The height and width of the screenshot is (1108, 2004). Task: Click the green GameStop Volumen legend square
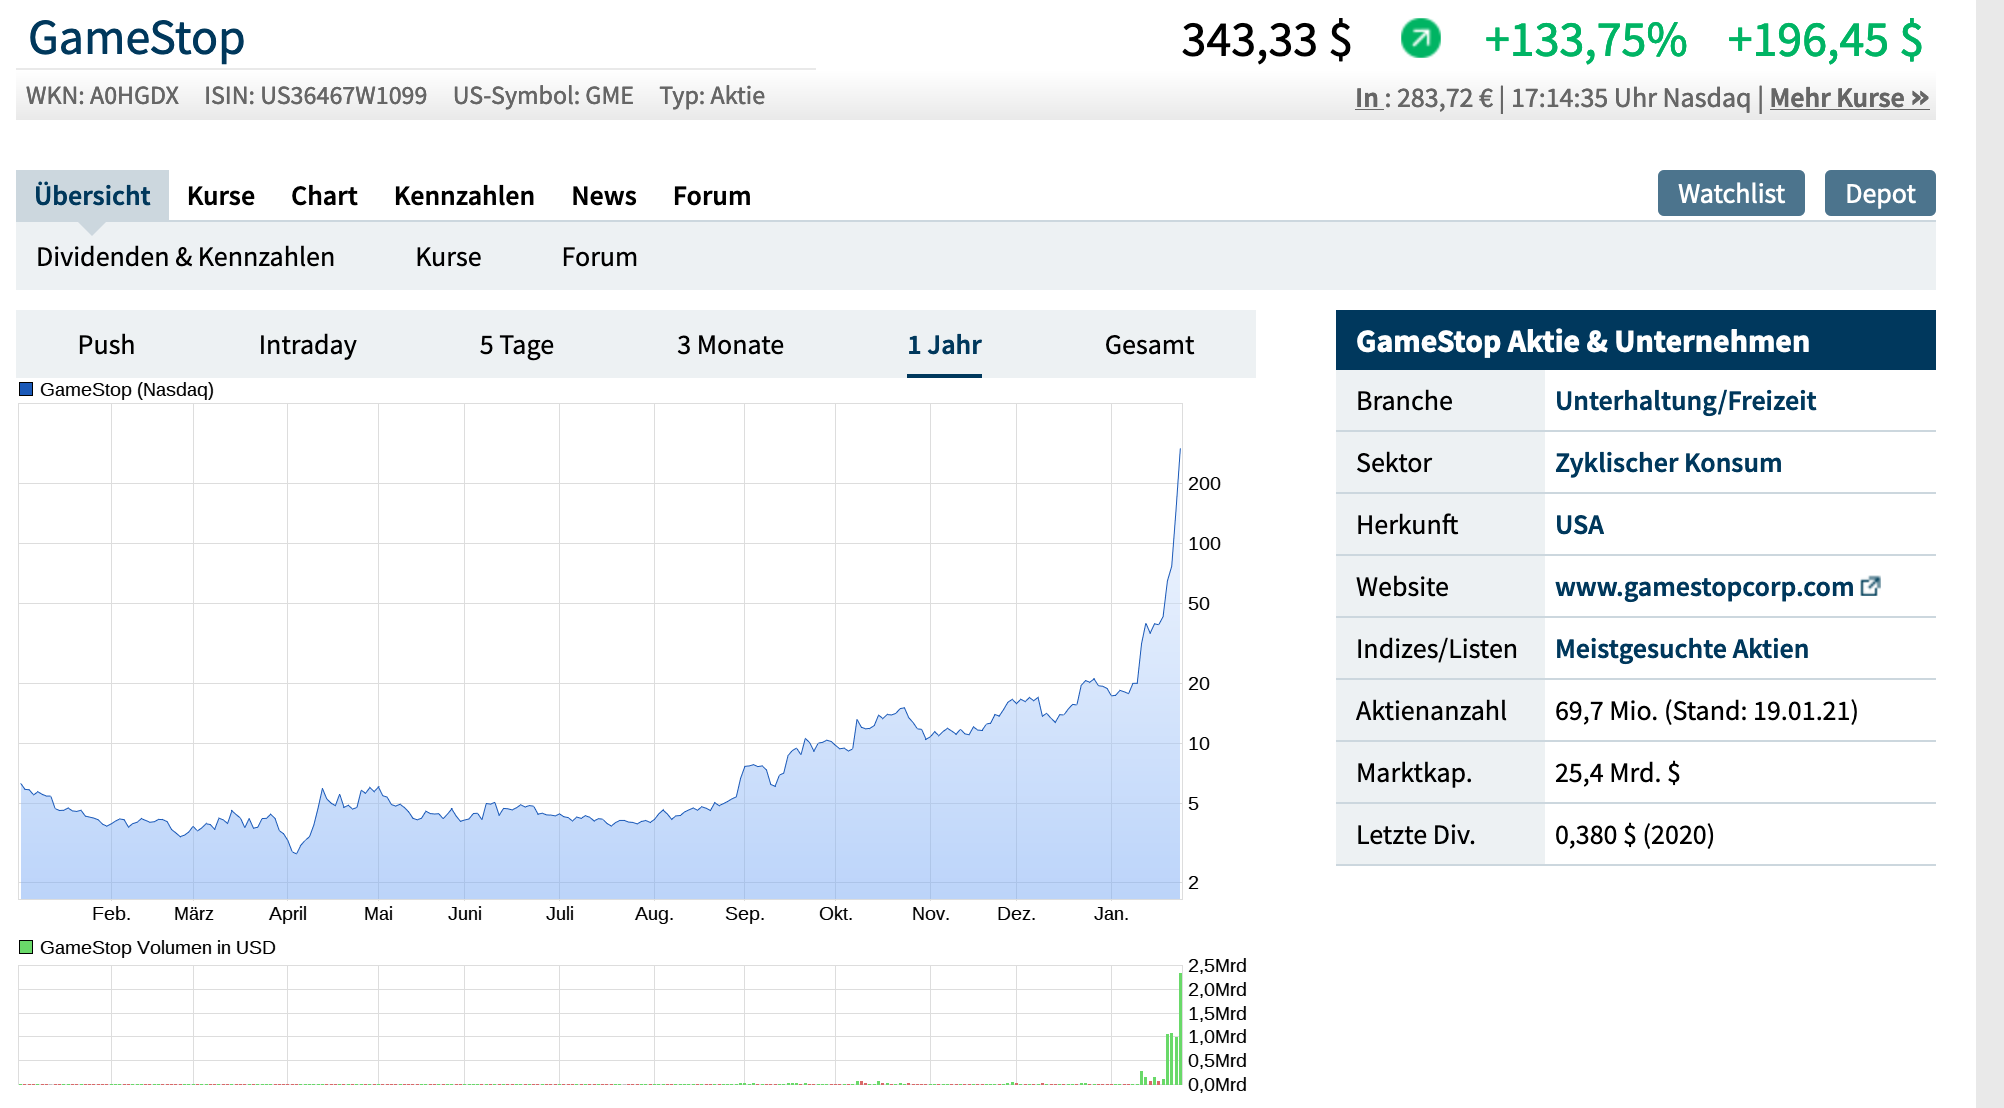click(27, 947)
